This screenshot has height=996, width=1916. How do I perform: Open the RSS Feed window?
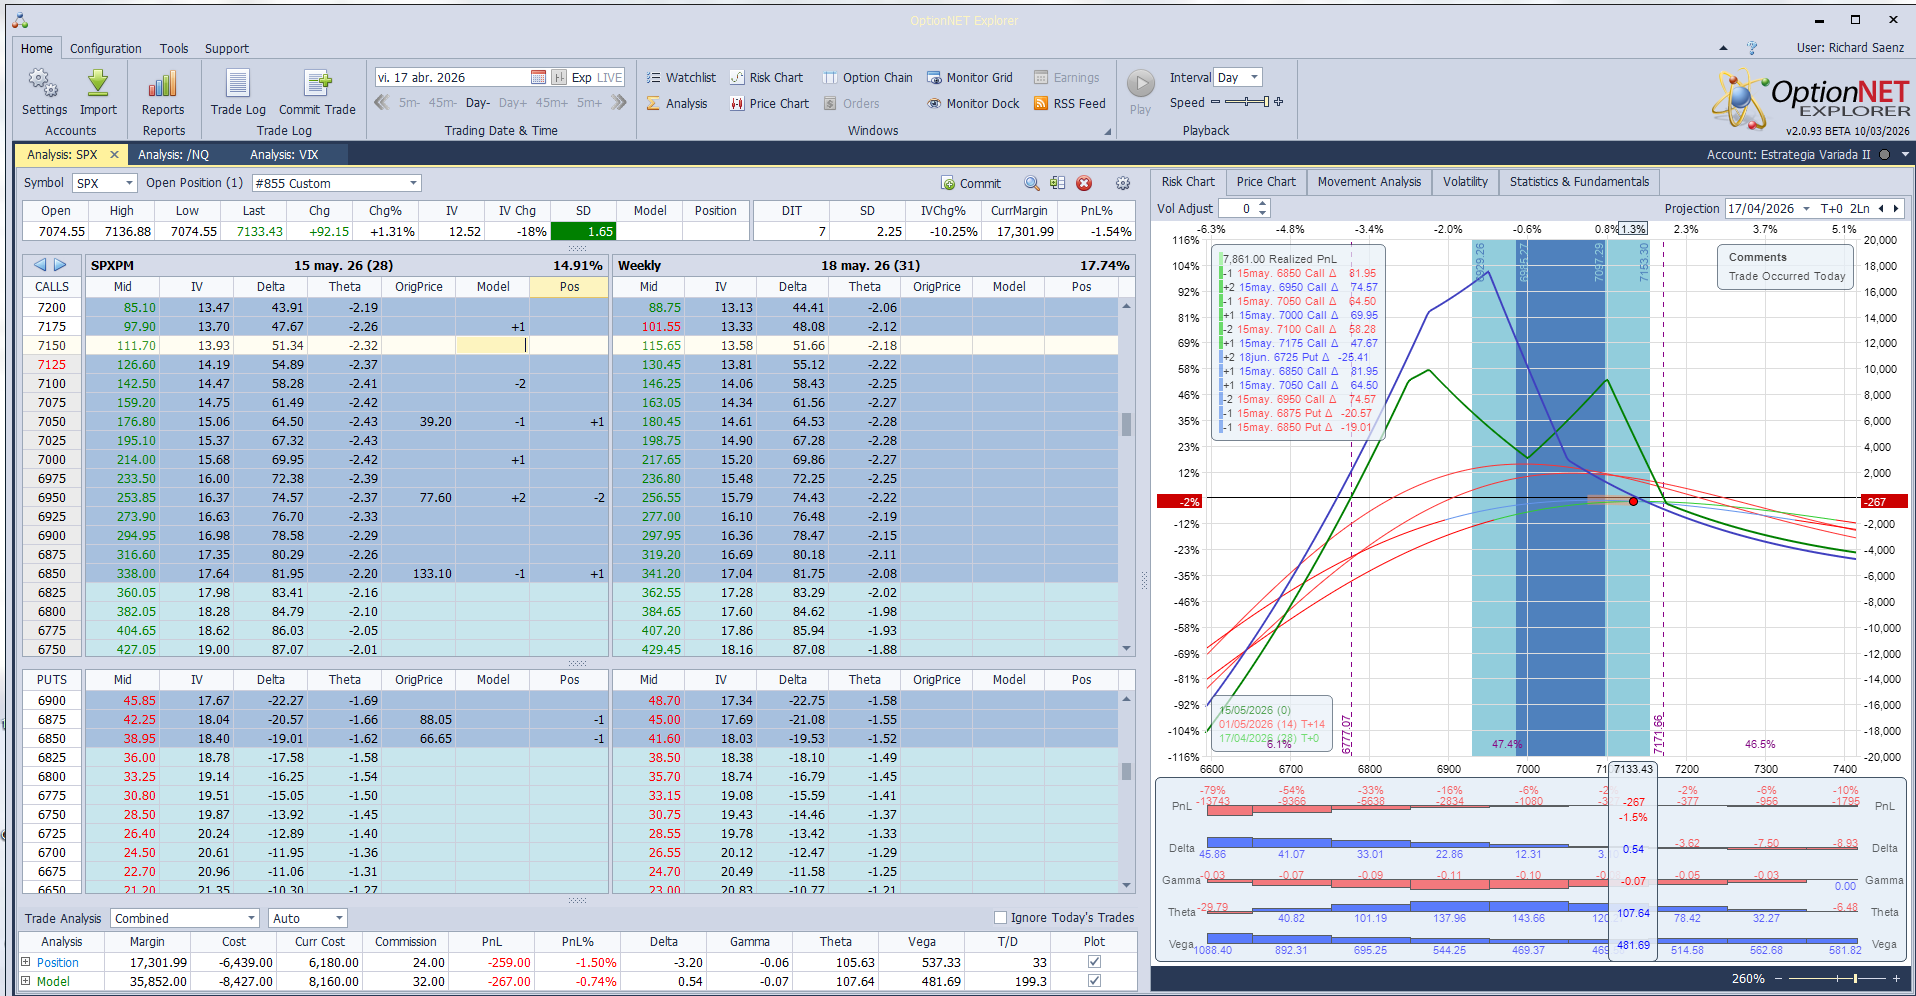(x=1069, y=103)
